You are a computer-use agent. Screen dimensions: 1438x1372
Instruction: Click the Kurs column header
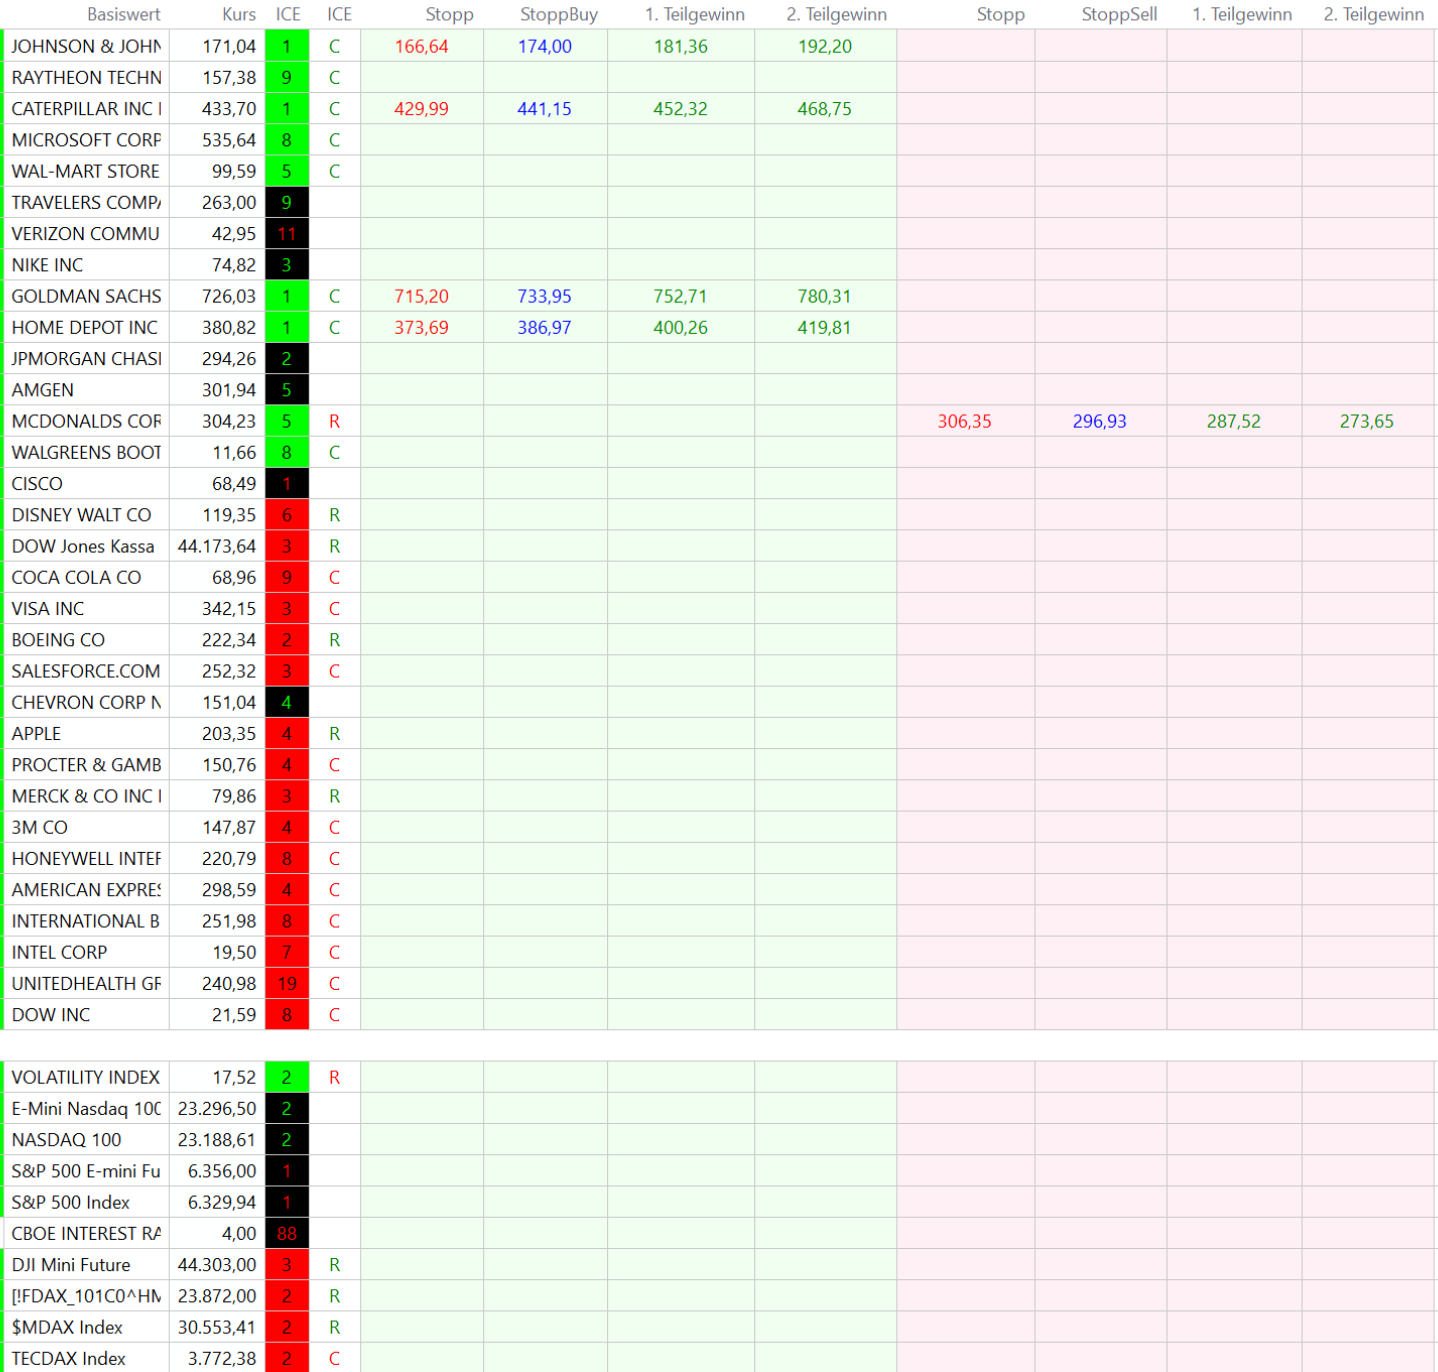click(238, 14)
